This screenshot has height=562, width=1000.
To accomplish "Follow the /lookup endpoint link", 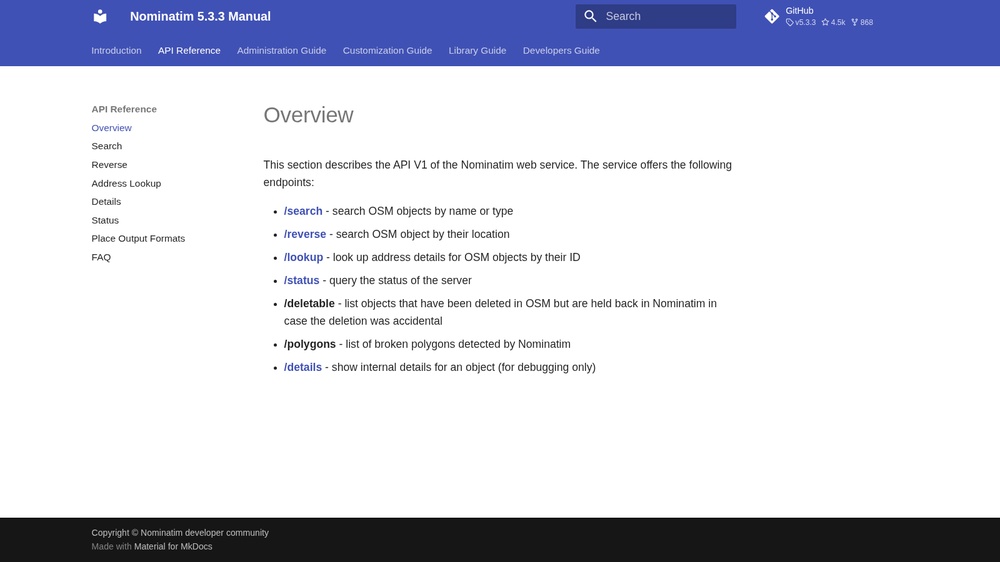I will pyautogui.click(x=304, y=257).
